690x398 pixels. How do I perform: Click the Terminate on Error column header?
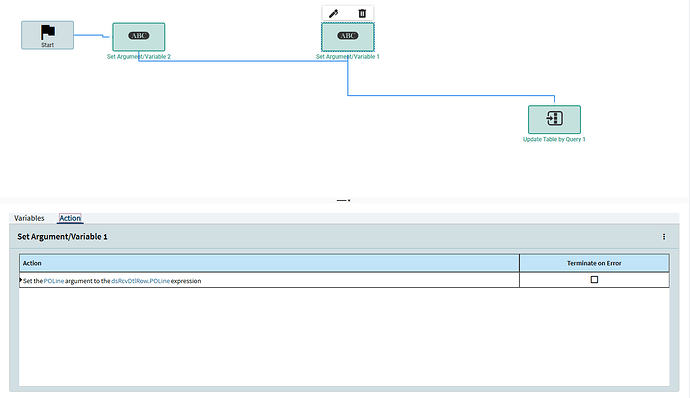[594, 263]
